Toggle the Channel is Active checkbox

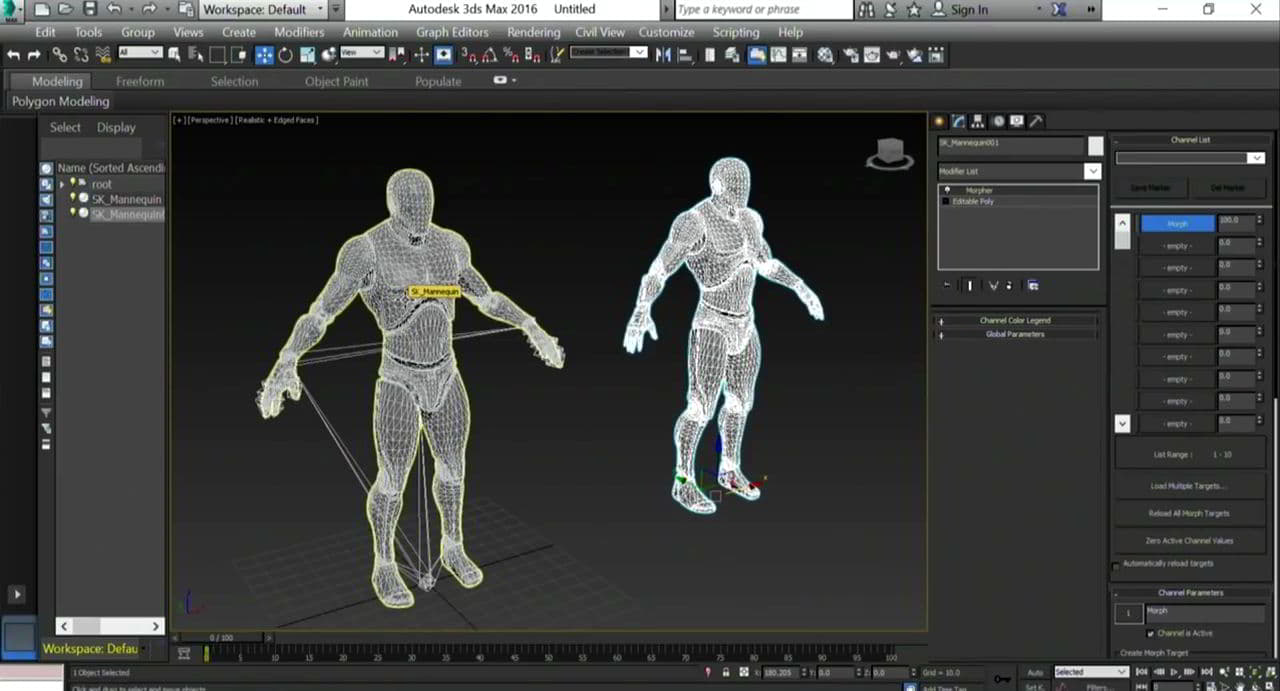[1151, 633]
